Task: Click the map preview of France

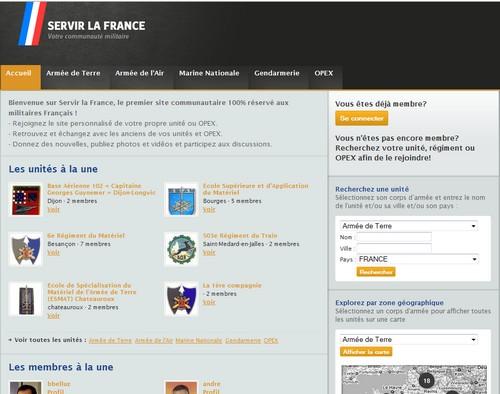Action: (x=414, y=380)
